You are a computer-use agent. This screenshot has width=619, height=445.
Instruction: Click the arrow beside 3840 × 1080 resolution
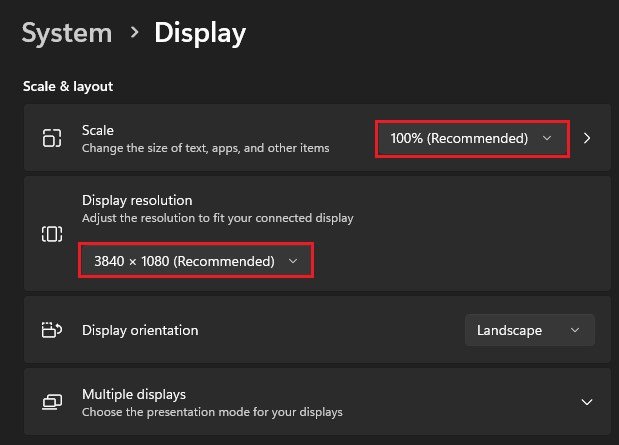click(x=292, y=261)
